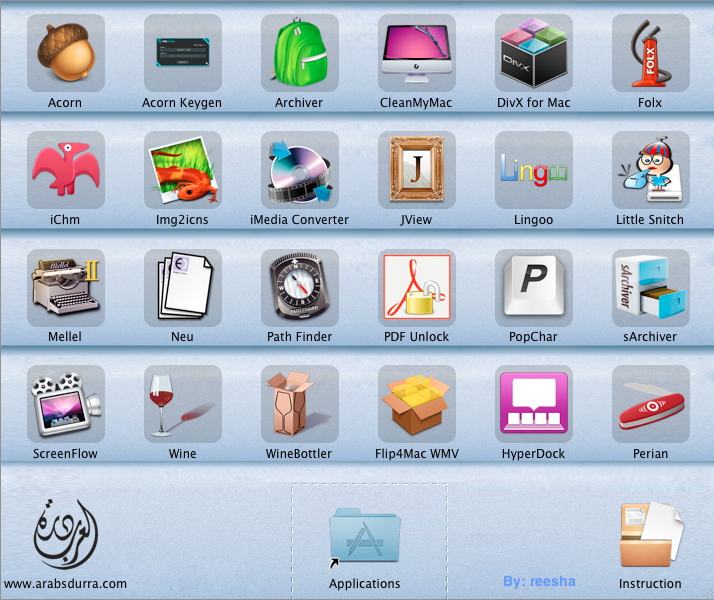Image resolution: width=714 pixels, height=600 pixels.
Task: Click the Folx pump icon
Action: click(651, 53)
